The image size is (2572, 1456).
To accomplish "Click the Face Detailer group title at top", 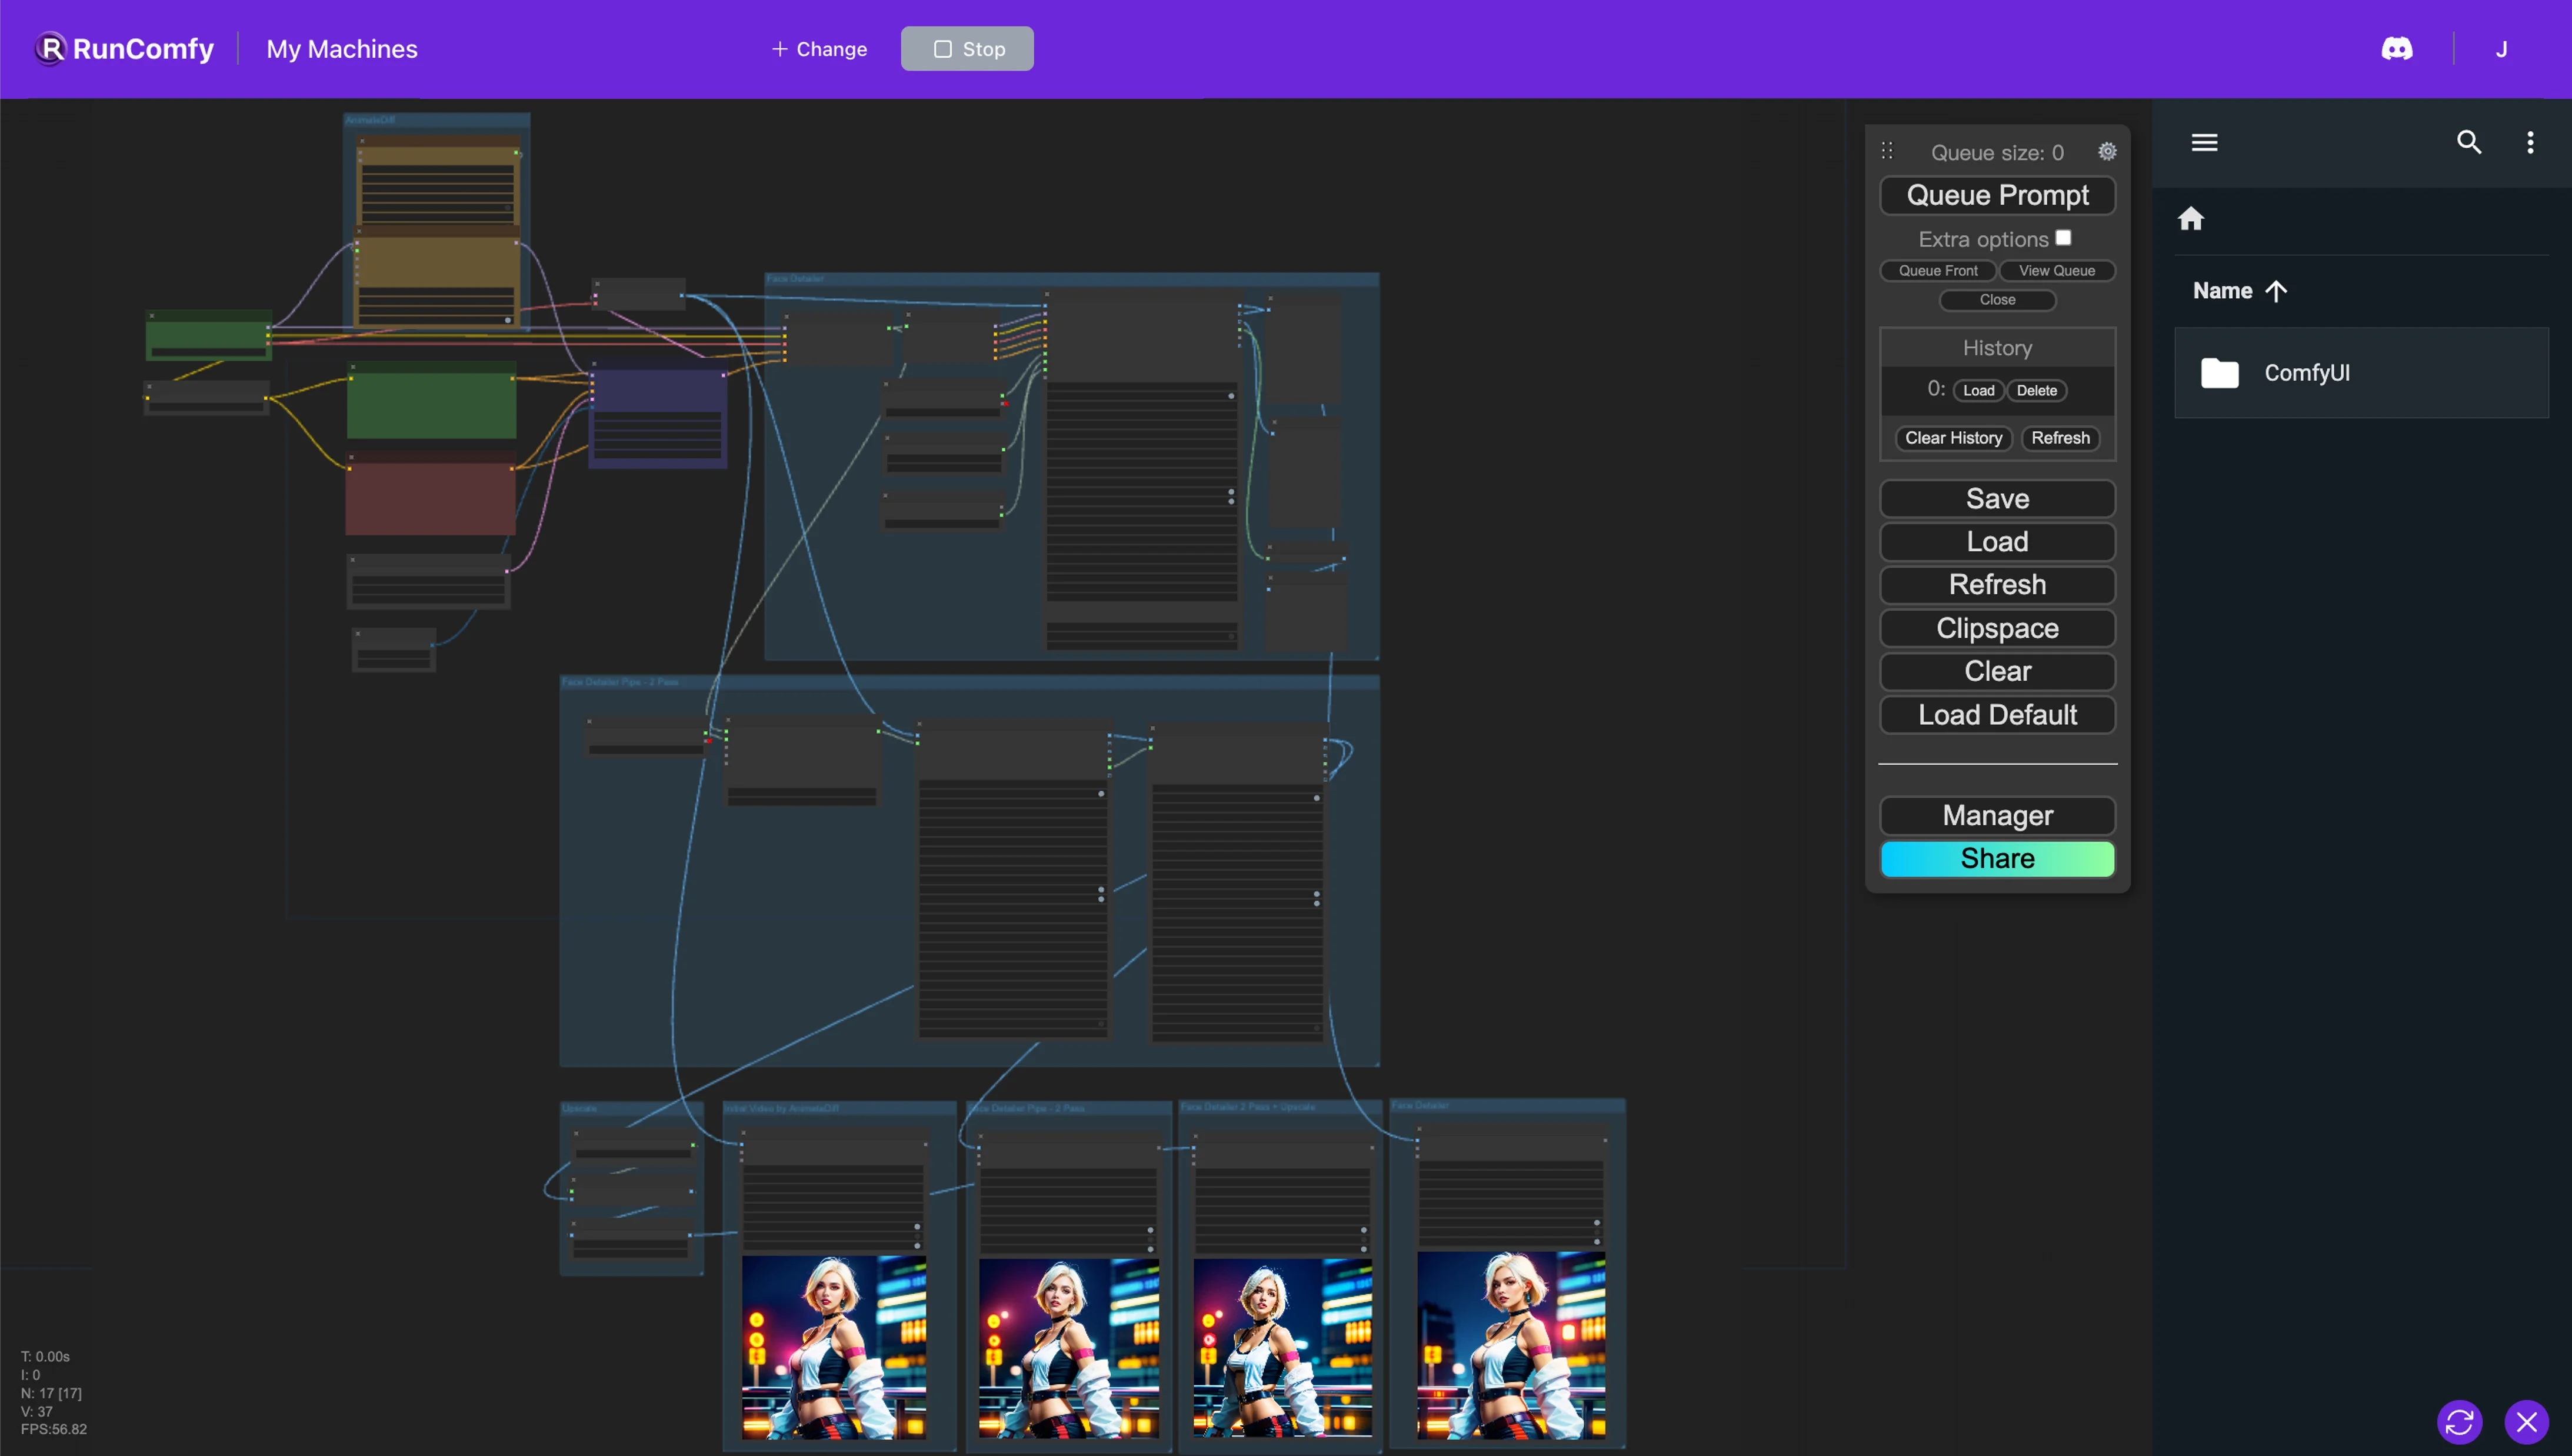I will pos(795,278).
